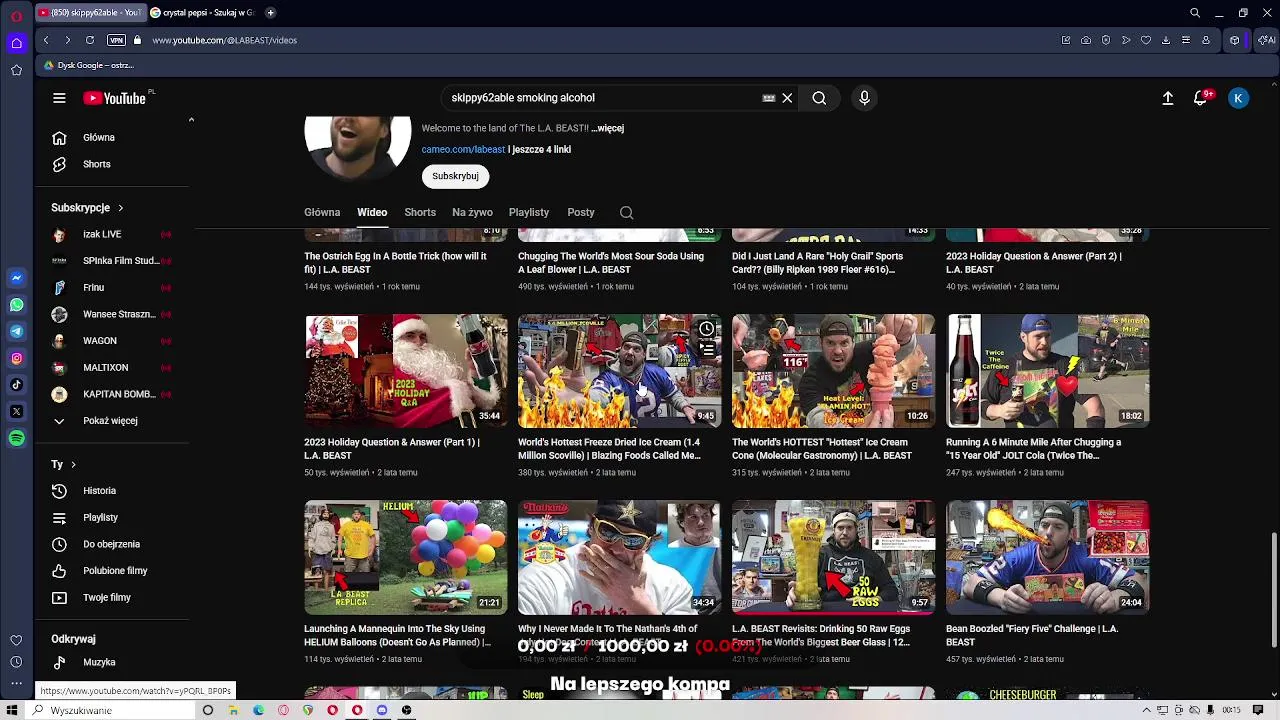Expand the Ty section chevron

73,465
